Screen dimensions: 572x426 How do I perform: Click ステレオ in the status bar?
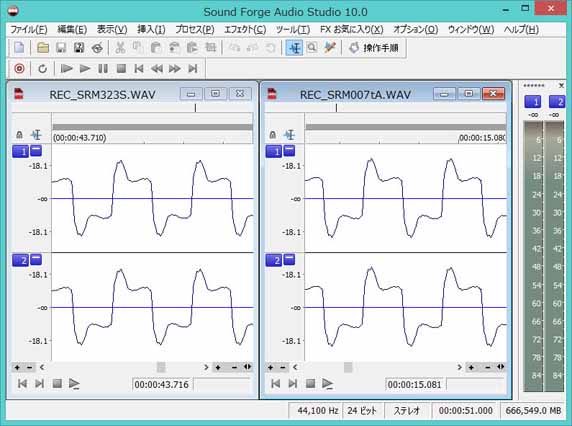(407, 411)
